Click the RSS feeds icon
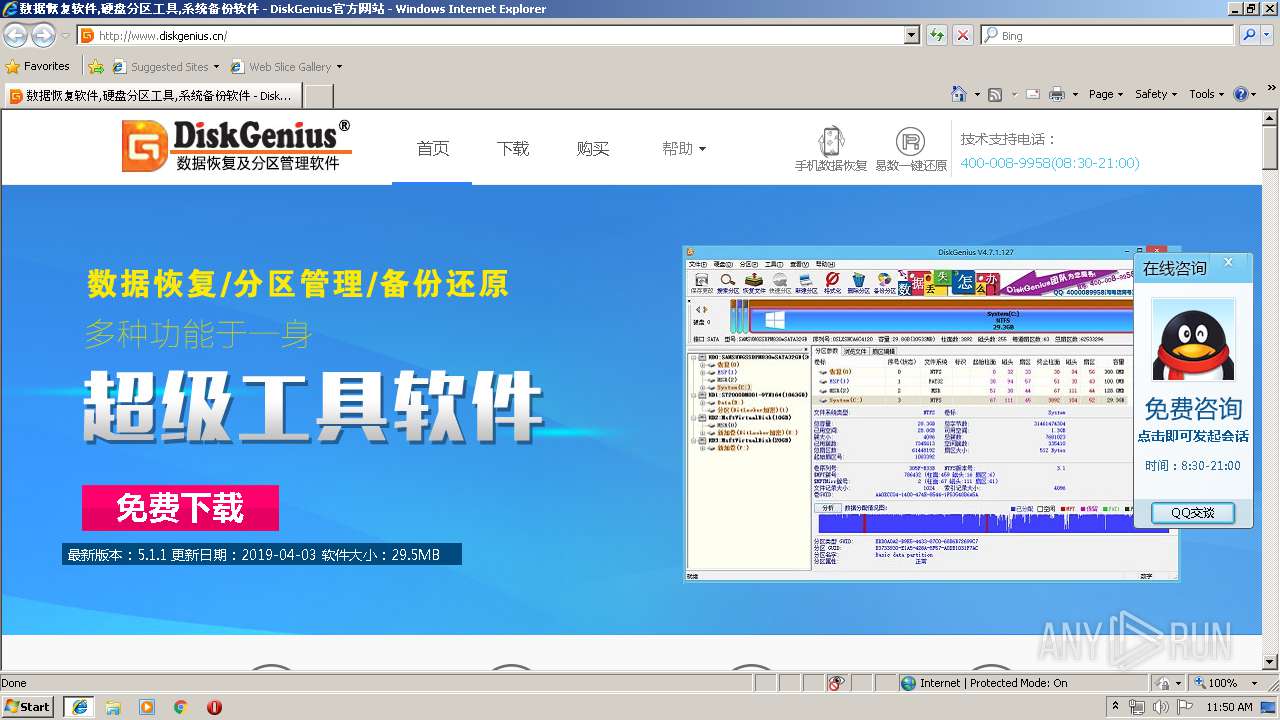This screenshot has height=720, width=1280. [x=995, y=94]
